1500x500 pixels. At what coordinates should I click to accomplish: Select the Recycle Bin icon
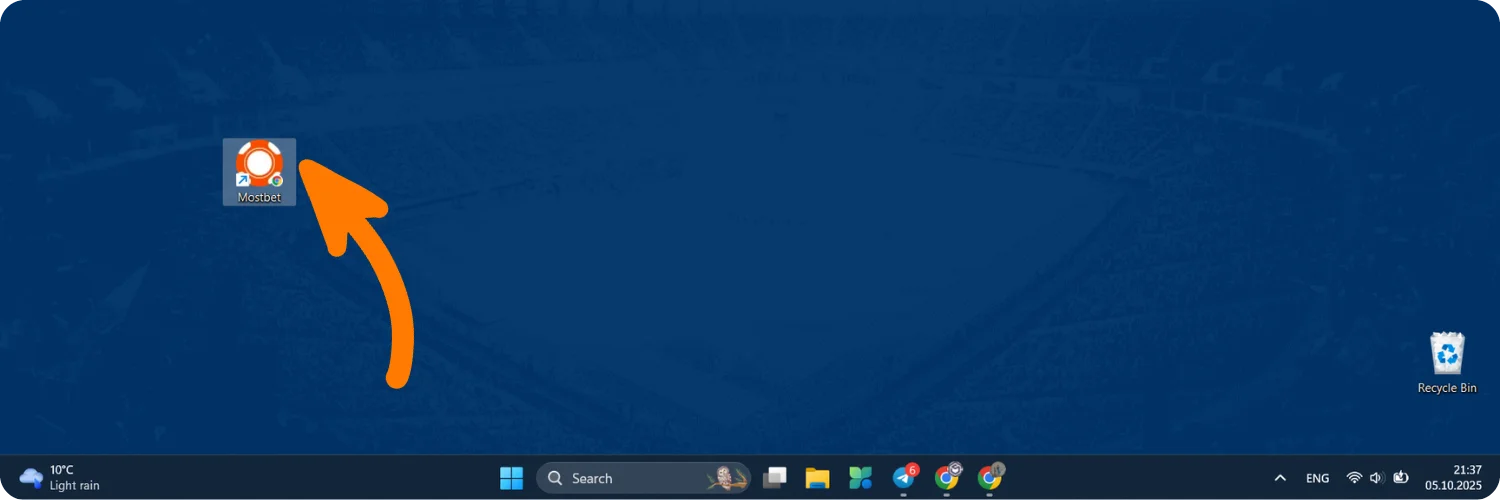click(1447, 363)
